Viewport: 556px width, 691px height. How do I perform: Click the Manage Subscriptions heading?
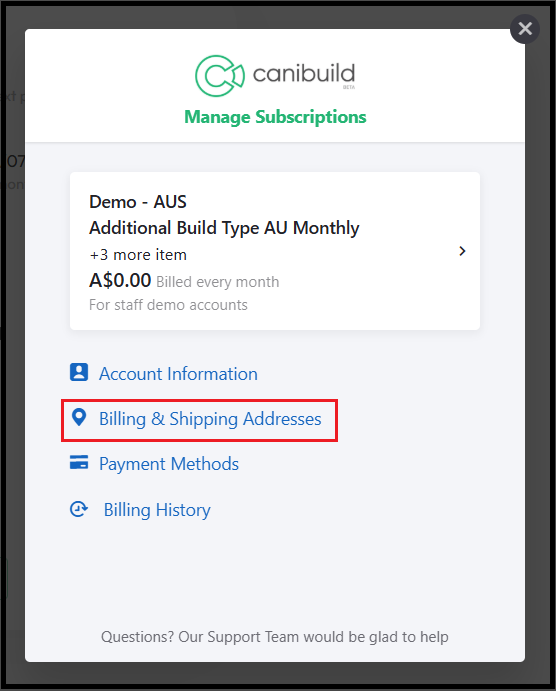[x=275, y=117]
